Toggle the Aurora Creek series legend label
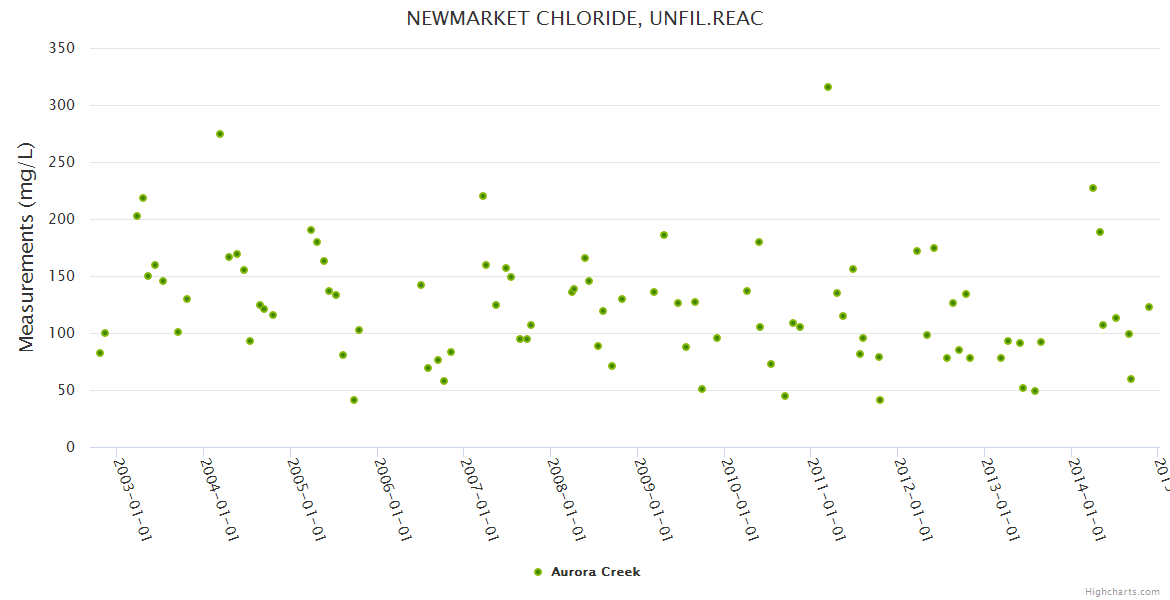Screen dimensions: 1170x600 click(x=595, y=572)
